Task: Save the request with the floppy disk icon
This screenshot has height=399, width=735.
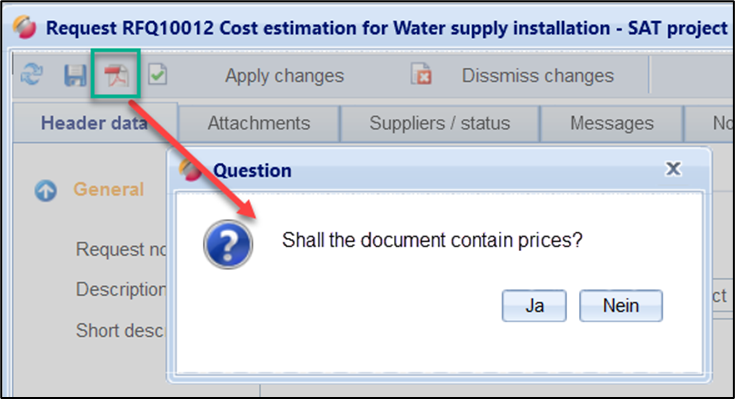Action: (75, 75)
